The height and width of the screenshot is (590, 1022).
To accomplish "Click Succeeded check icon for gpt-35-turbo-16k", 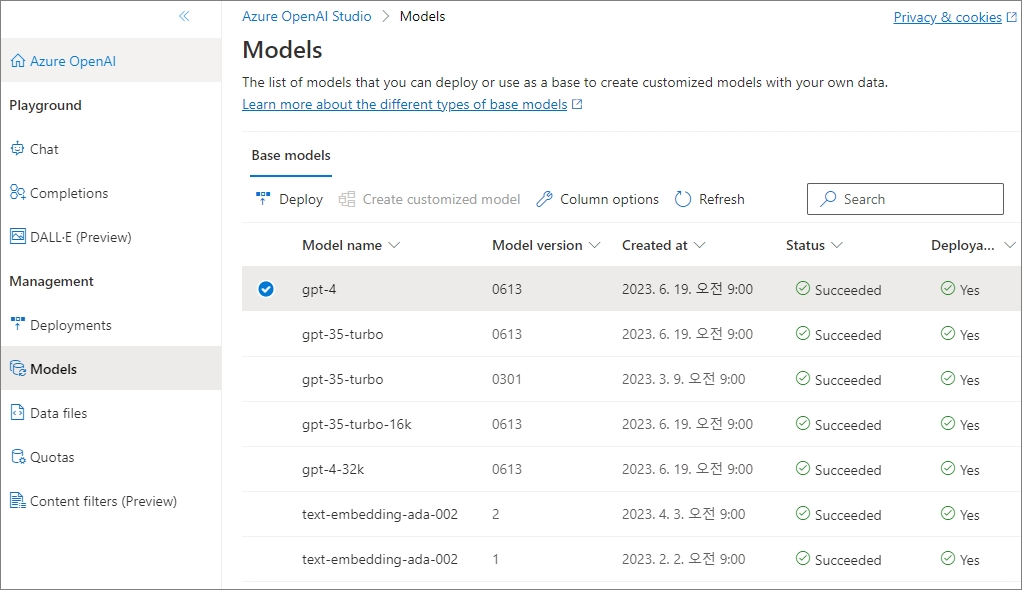I will point(803,423).
